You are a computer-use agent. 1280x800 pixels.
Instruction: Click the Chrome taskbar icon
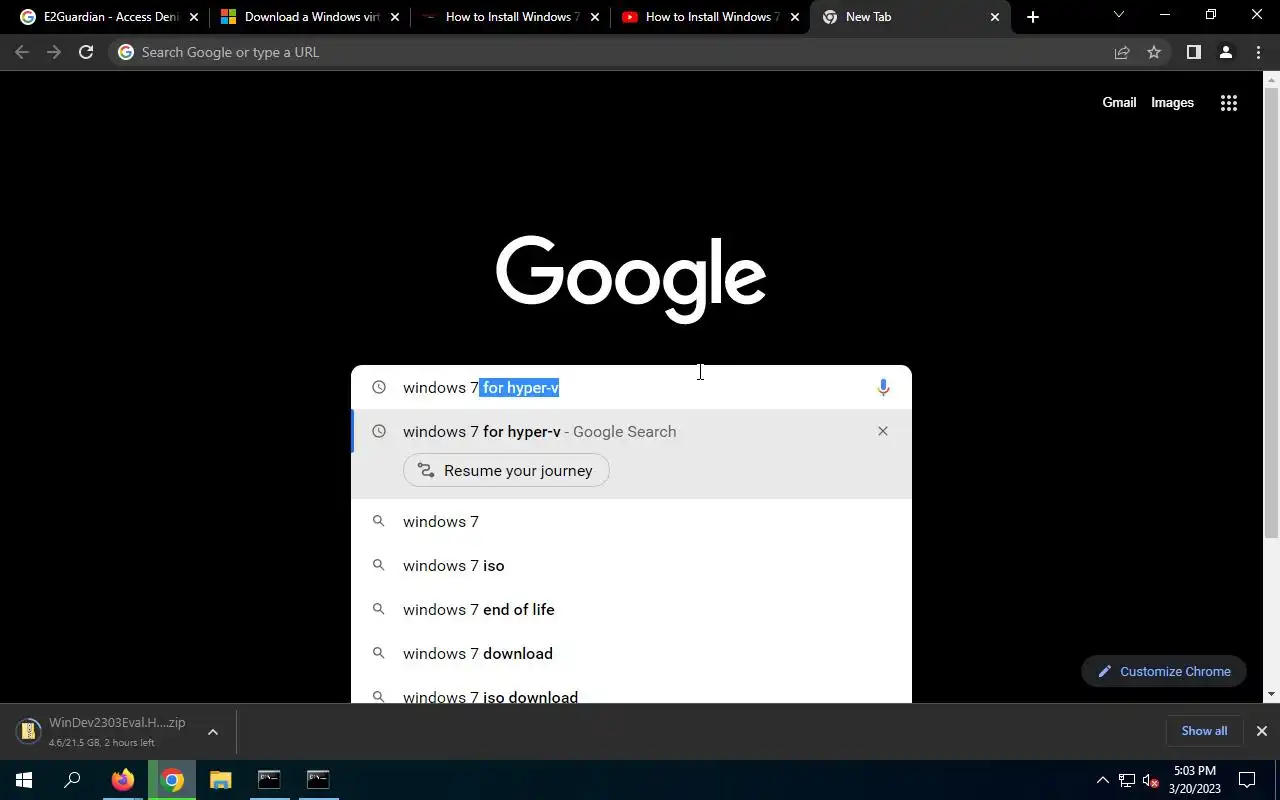pyautogui.click(x=172, y=780)
